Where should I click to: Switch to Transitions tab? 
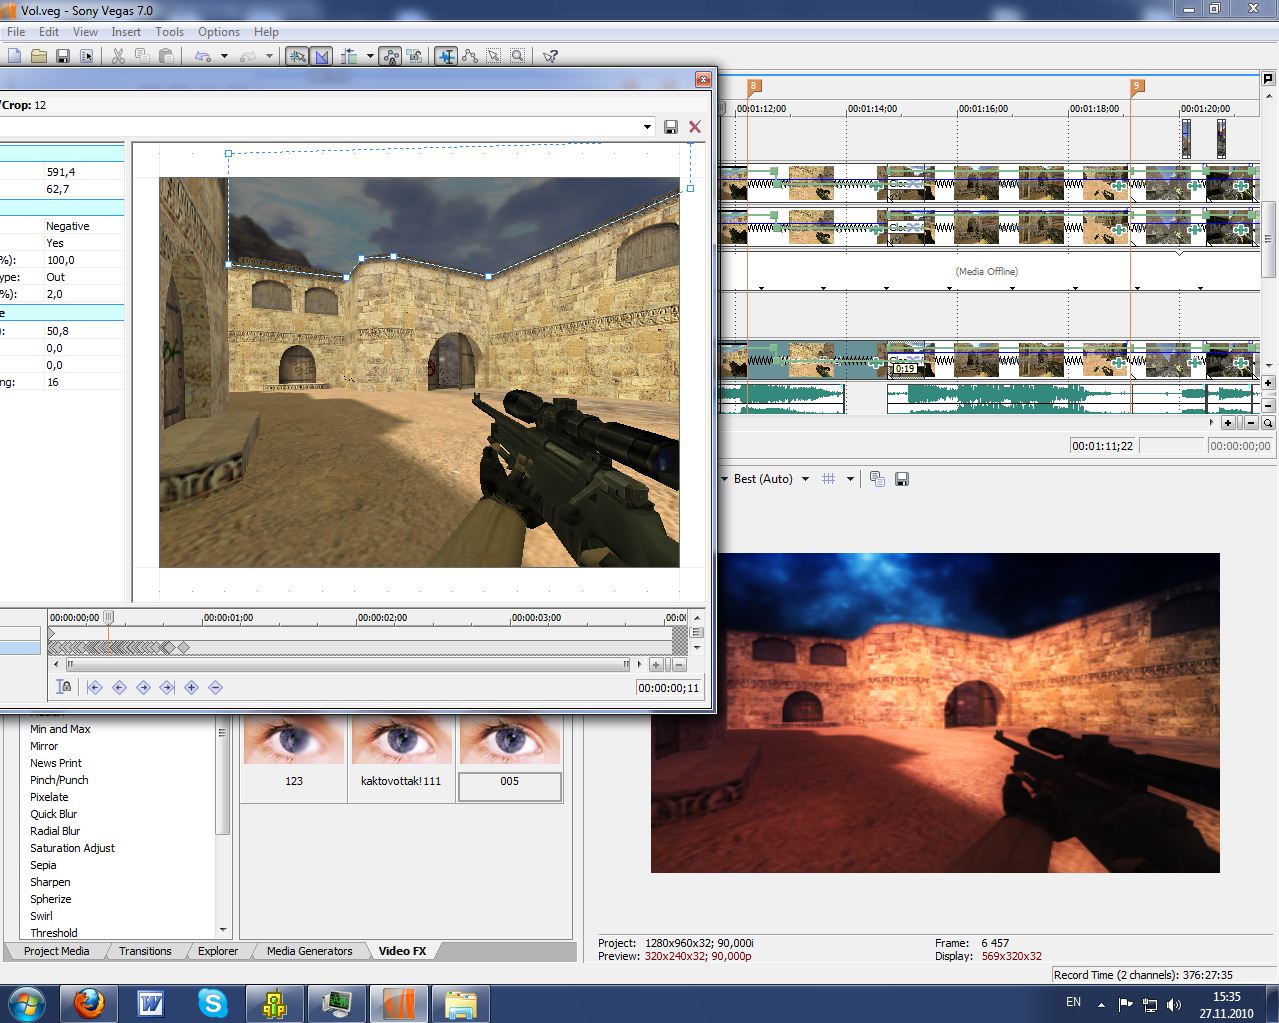pyautogui.click(x=145, y=951)
